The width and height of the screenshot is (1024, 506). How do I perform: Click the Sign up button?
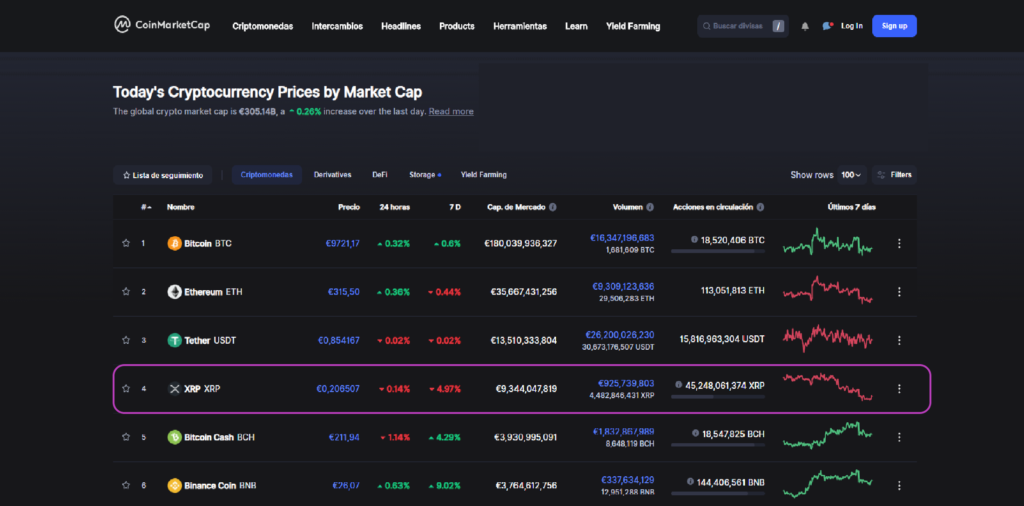tap(894, 26)
